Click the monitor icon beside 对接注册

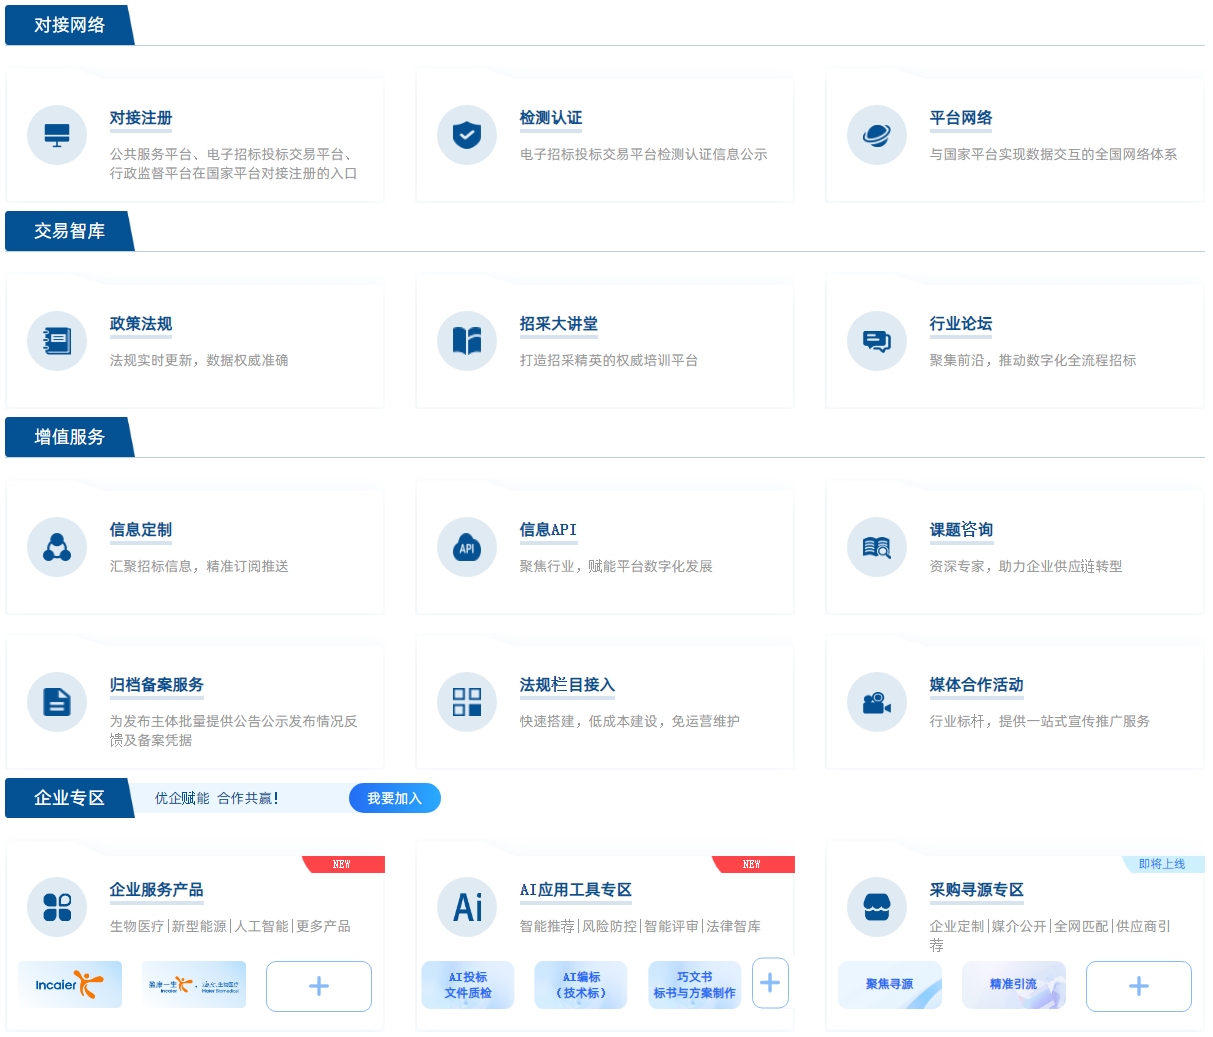pyautogui.click(x=57, y=135)
